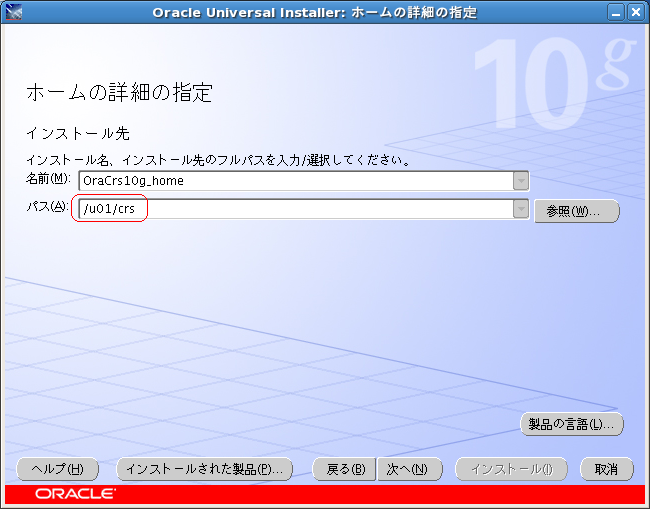
Task: Click the disabled インストール(I) button
Action: [512, 469]
